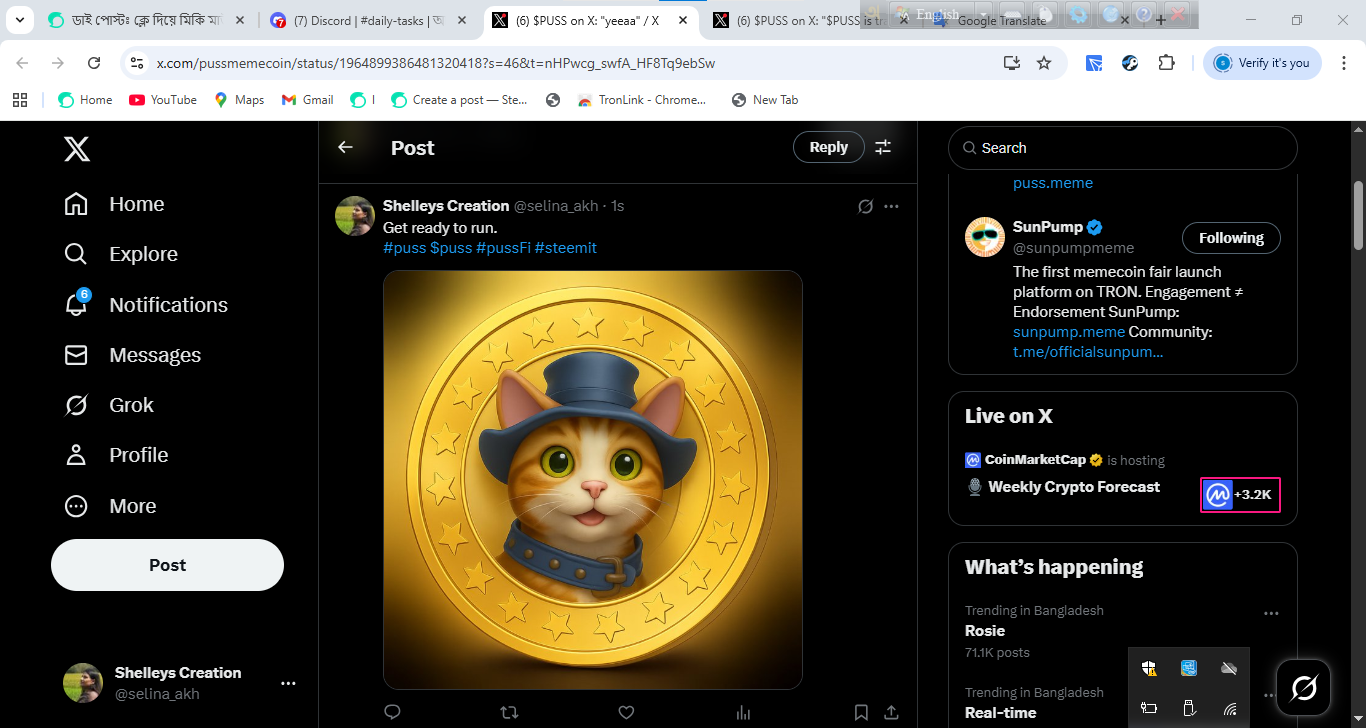
Task: Open the puss.meme link
Action: click(x=1053, y=183)
